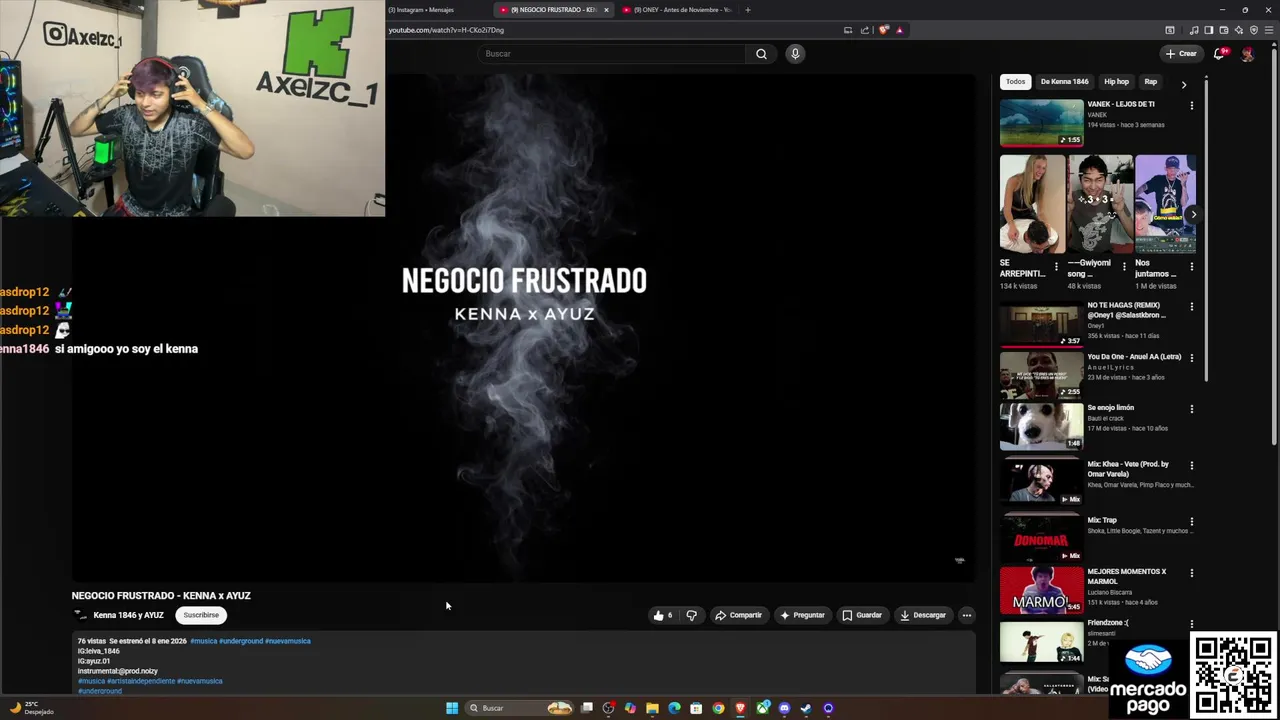The height and width of the screenshot is (720, 1280).
Task: Open options for Mix: Khea - Vete
Action: pos(1191,465)
